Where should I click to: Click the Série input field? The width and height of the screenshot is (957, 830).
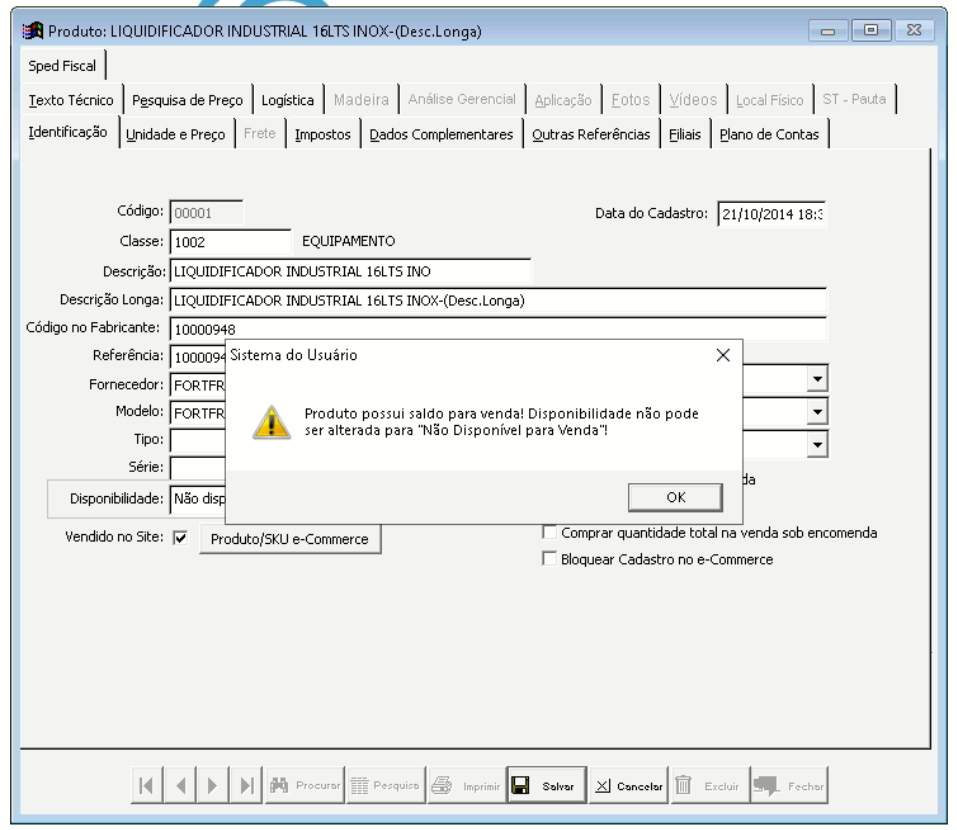point(198,467)
